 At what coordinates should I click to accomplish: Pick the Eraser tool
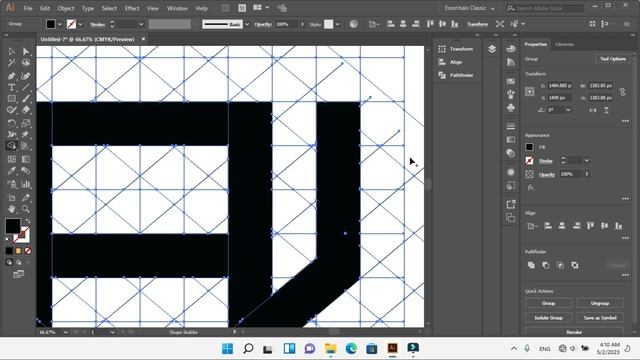(x=26, y=110)
